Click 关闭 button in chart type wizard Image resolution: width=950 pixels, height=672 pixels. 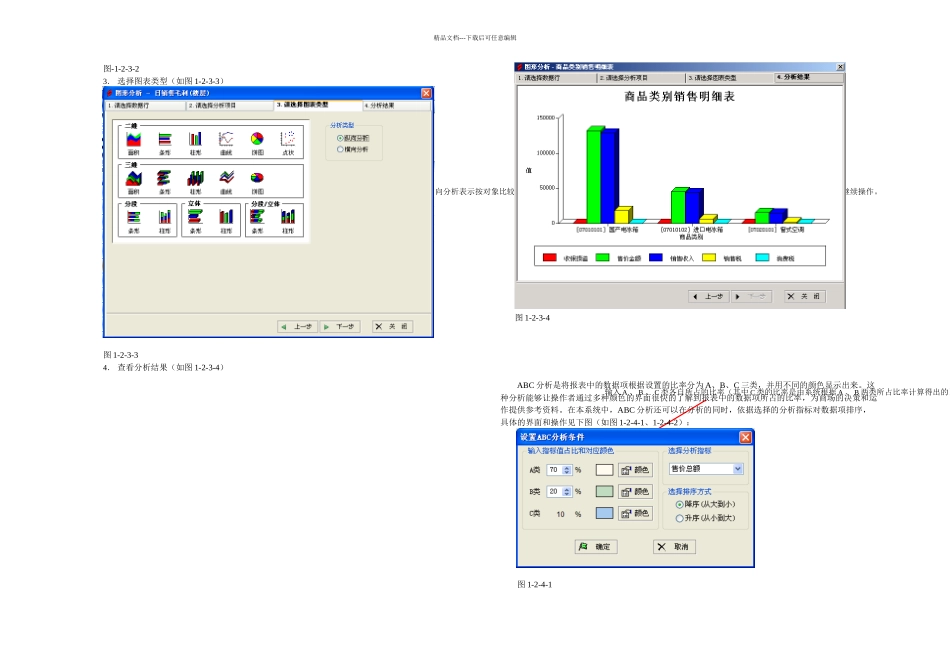tap(392, 327)
